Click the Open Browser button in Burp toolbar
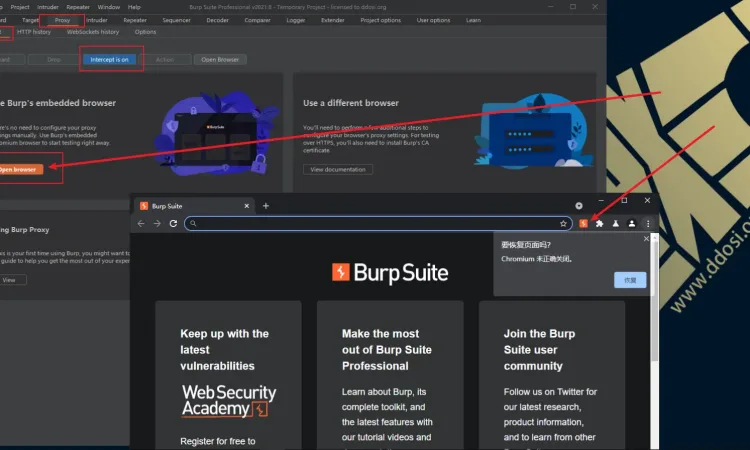 220,59
